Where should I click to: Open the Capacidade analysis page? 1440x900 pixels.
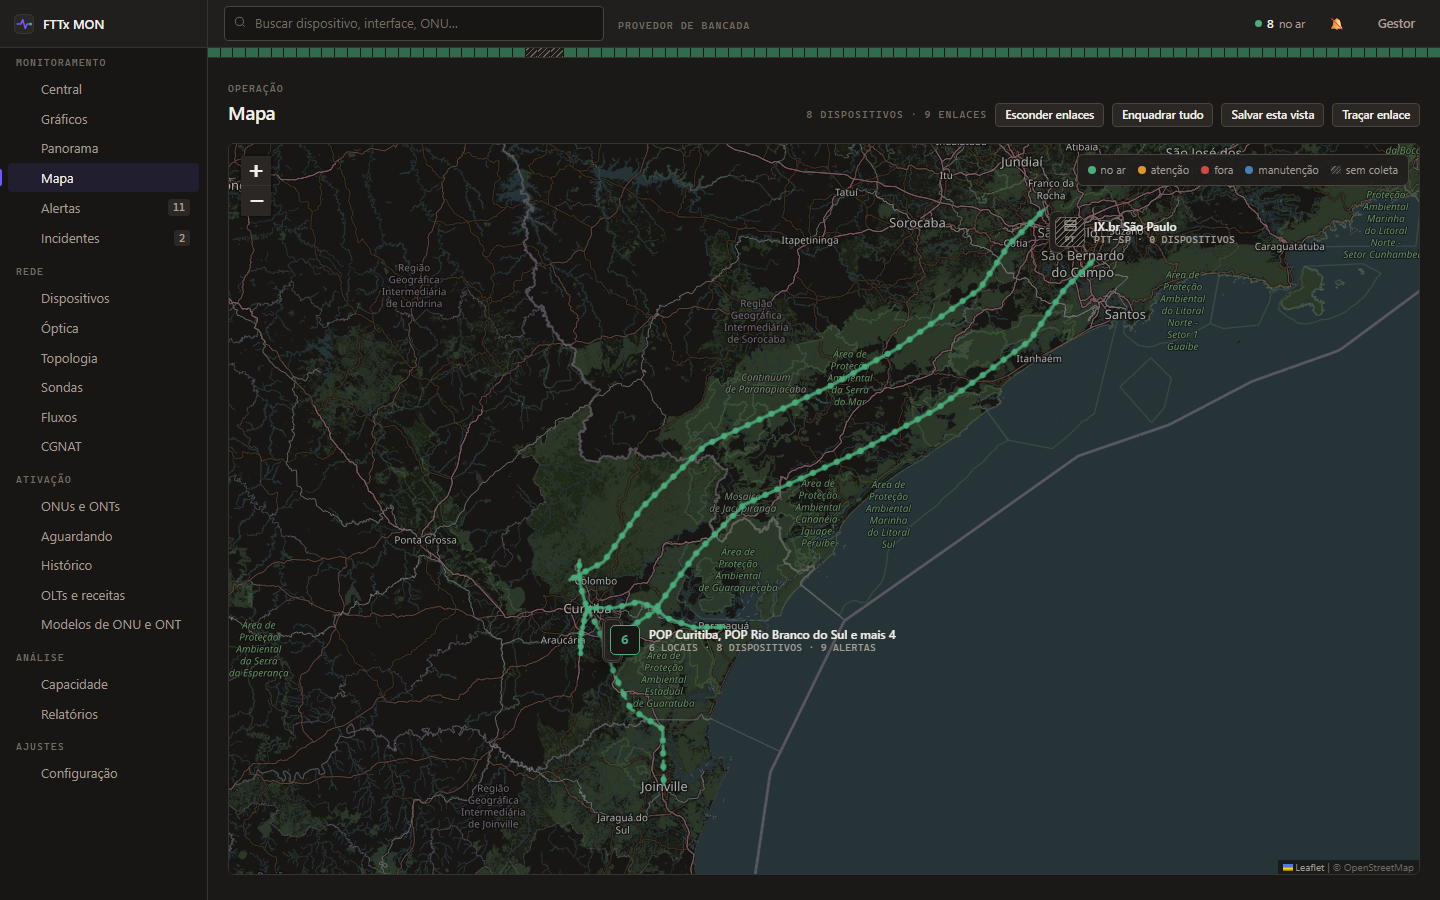pyautogui.click(x=103, y=684)
